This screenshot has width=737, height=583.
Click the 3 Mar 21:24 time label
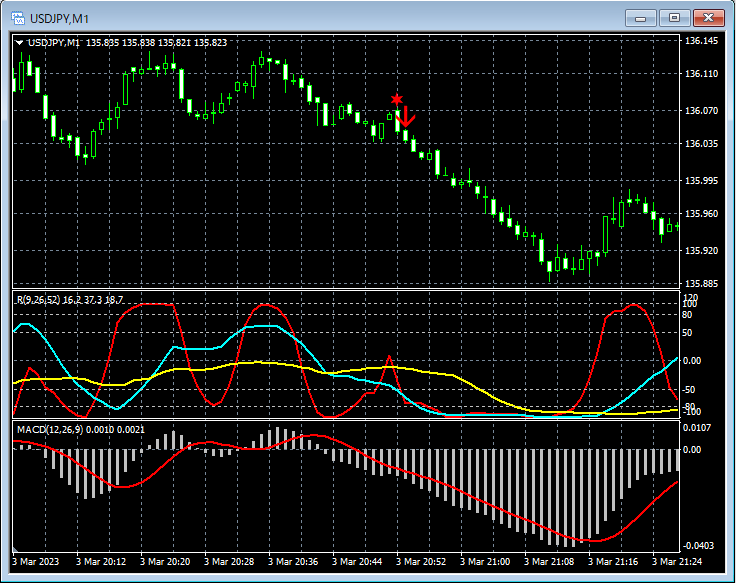679,562
